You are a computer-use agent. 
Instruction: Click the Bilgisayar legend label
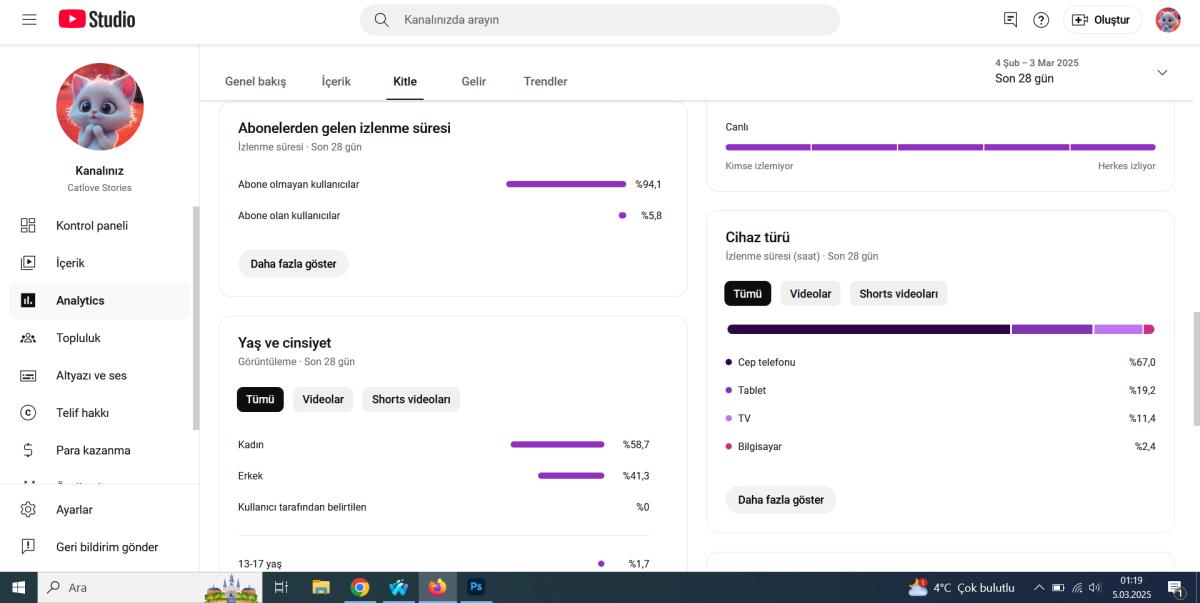[x=760, y=447]
